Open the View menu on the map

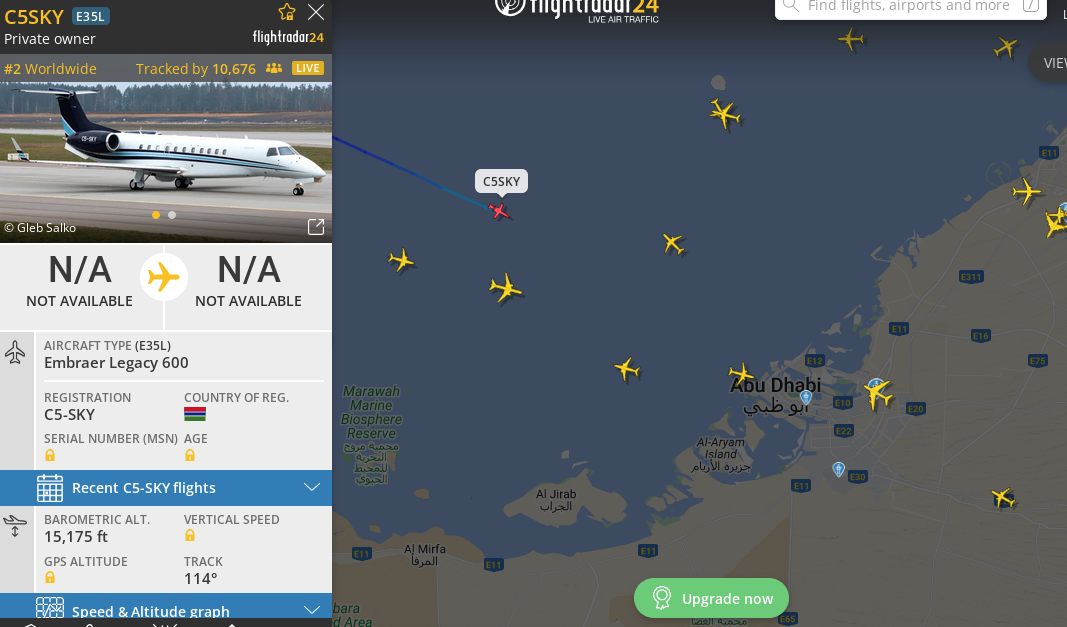1051,63
